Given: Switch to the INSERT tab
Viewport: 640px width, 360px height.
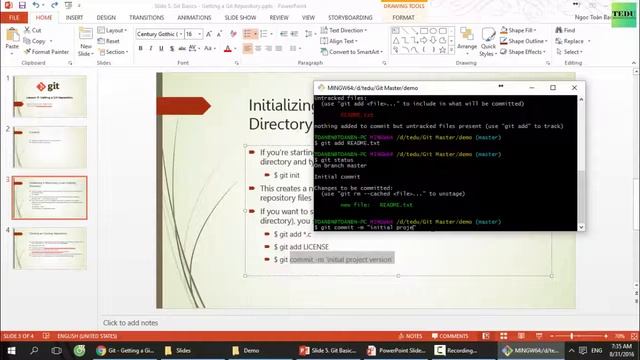Looking at the screenshot, I should pyautogui.click(x=74, y=18).
